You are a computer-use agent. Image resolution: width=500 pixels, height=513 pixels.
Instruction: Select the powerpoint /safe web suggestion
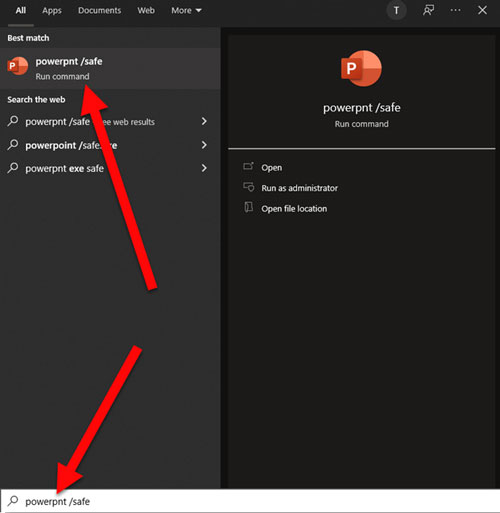coord(110,145)
